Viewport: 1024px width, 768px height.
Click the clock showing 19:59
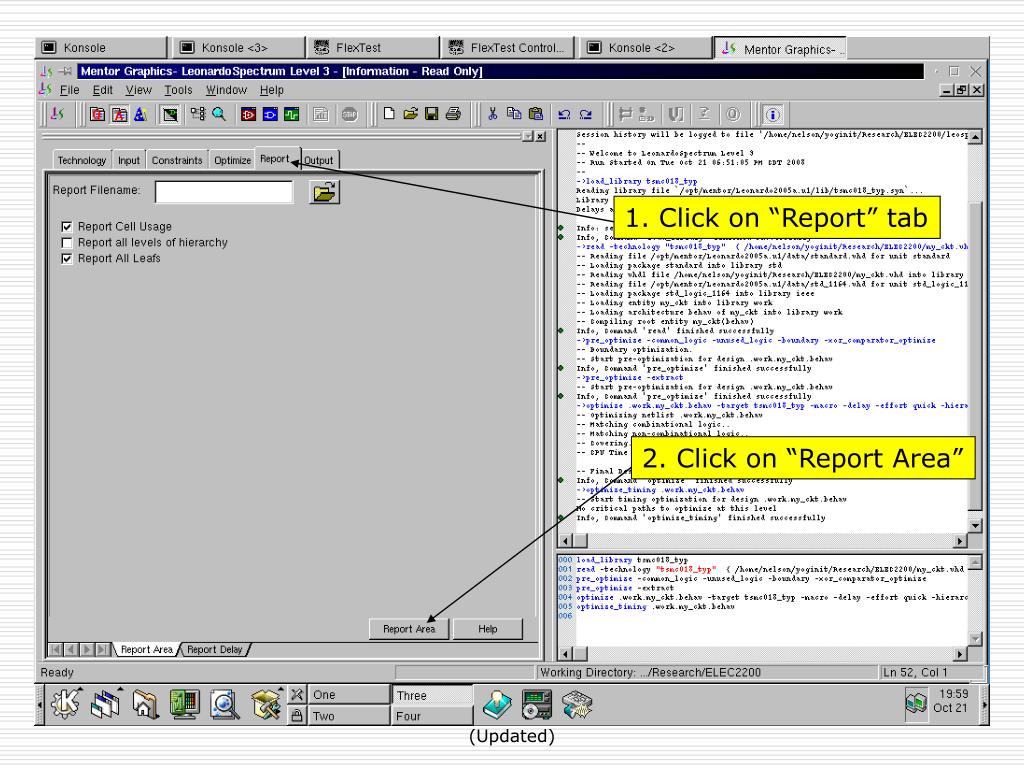[953, 694]
